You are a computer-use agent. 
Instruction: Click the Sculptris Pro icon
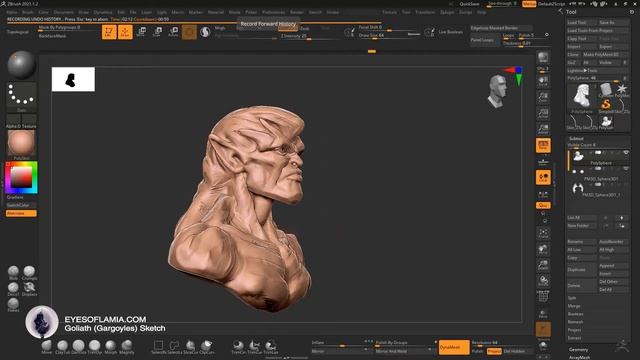[205, 32]
